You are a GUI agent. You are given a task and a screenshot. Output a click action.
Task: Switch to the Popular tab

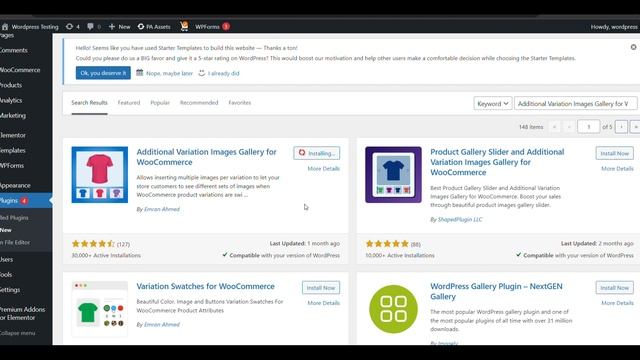pyautogui.click(x=160, y=103)
